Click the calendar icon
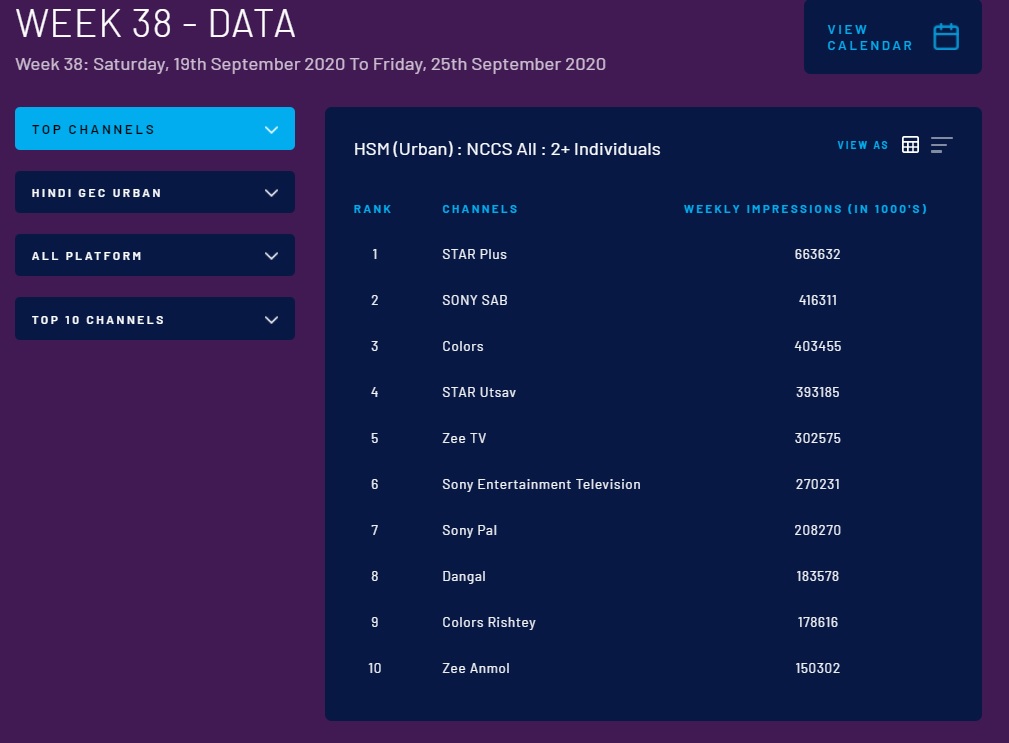 pyautogui.click(x=945, y=37)
